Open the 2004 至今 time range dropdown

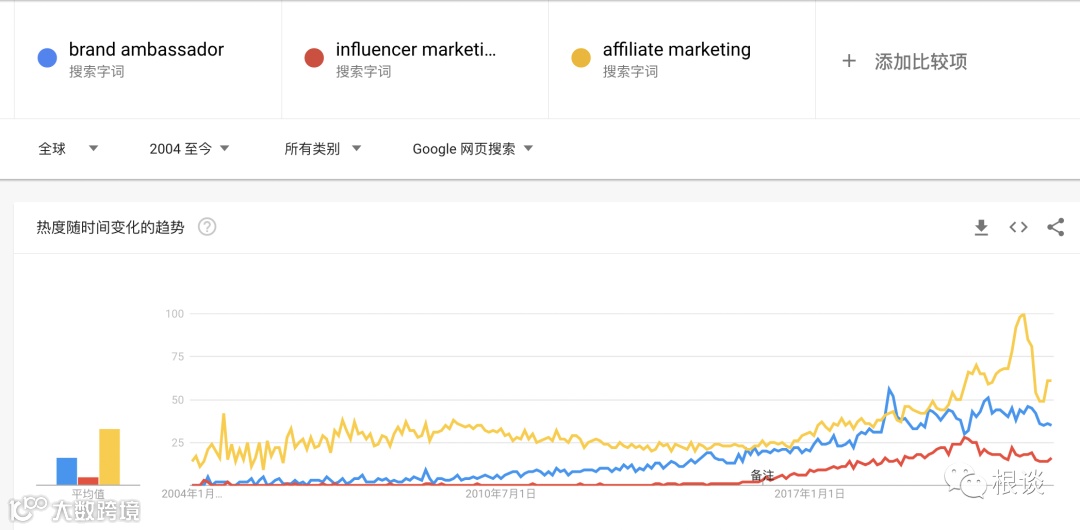(x=189, y=149)
